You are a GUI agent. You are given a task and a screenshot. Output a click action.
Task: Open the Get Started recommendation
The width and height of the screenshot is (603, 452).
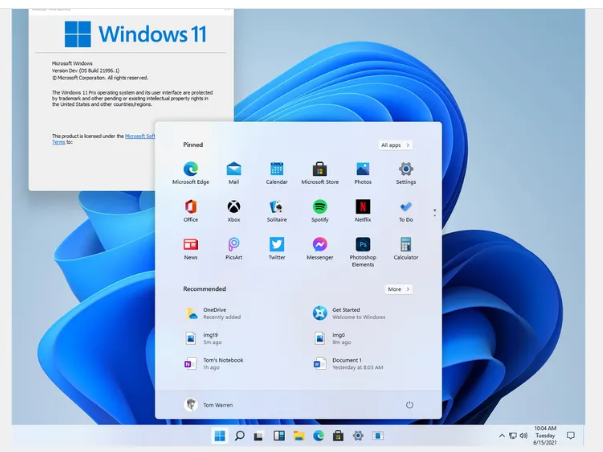coord(349,314)
